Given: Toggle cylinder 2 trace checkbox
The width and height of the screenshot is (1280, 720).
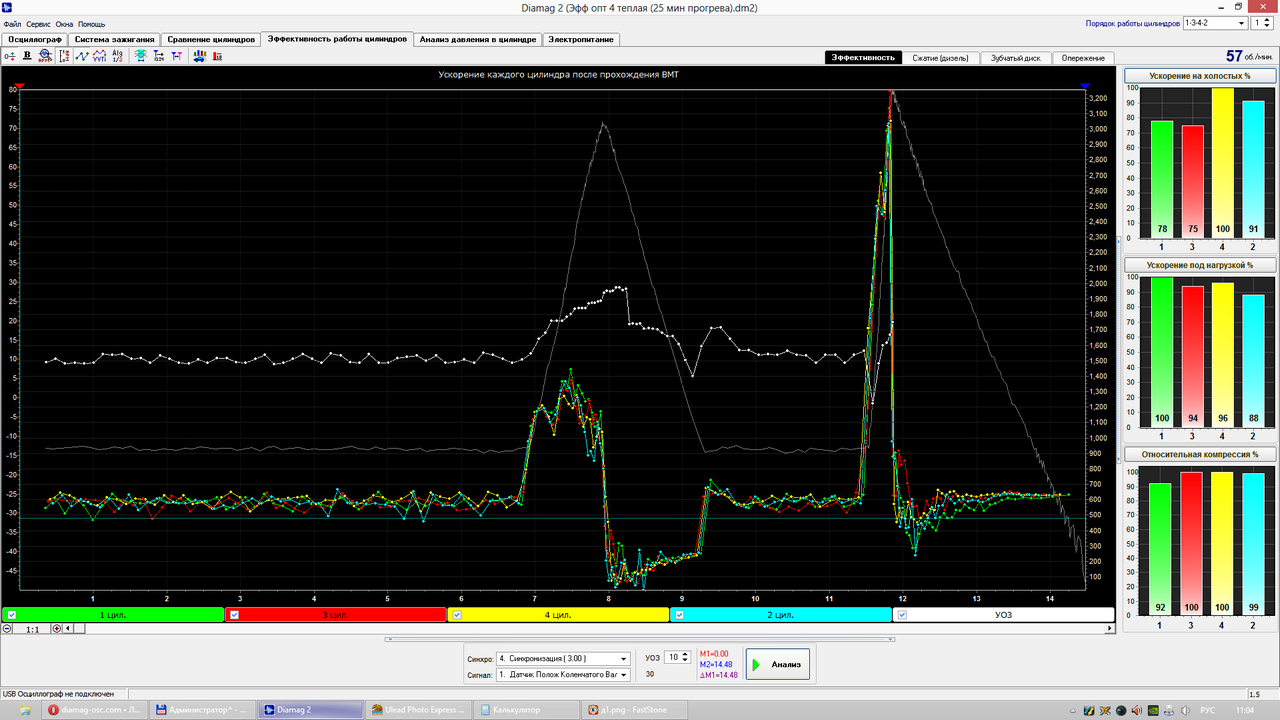Looking at the screenshot, I should tap(680, 615).
